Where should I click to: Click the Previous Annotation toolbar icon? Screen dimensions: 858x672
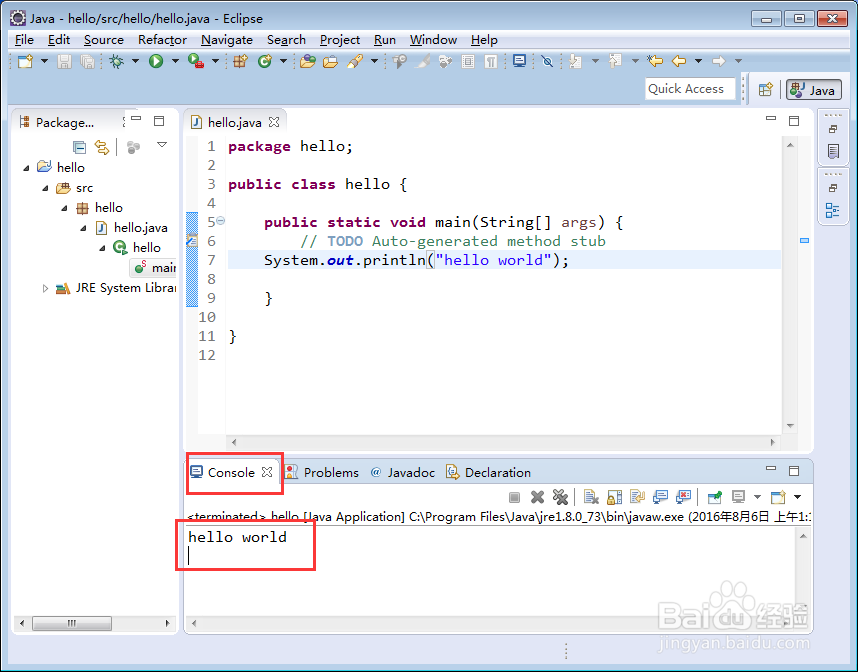click(615, 61)
